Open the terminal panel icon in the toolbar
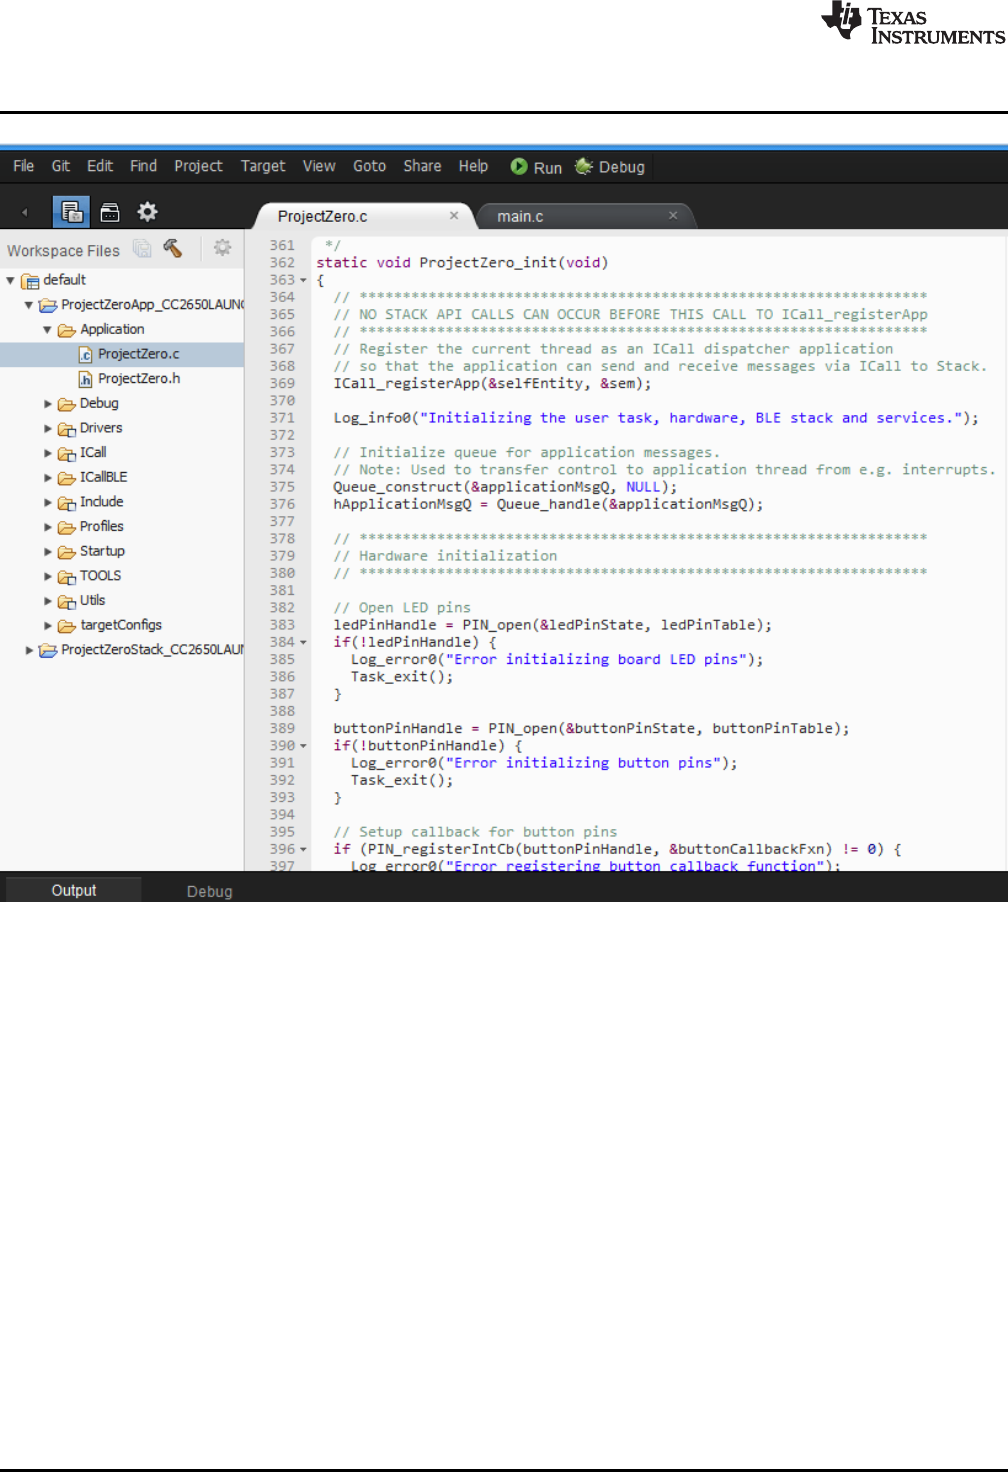 click(x=110, y=212)
